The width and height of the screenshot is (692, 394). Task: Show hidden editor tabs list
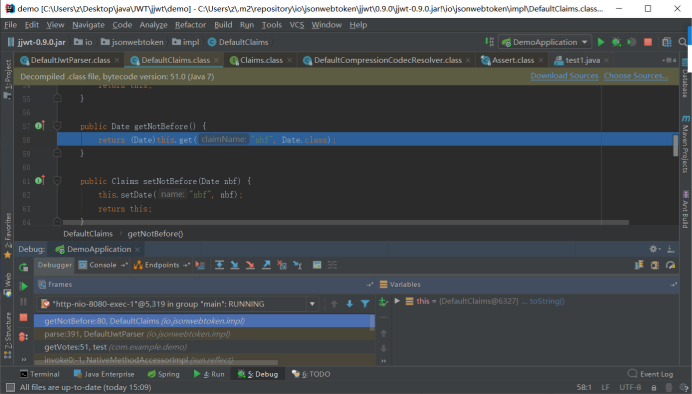click(x=669, y=60)
